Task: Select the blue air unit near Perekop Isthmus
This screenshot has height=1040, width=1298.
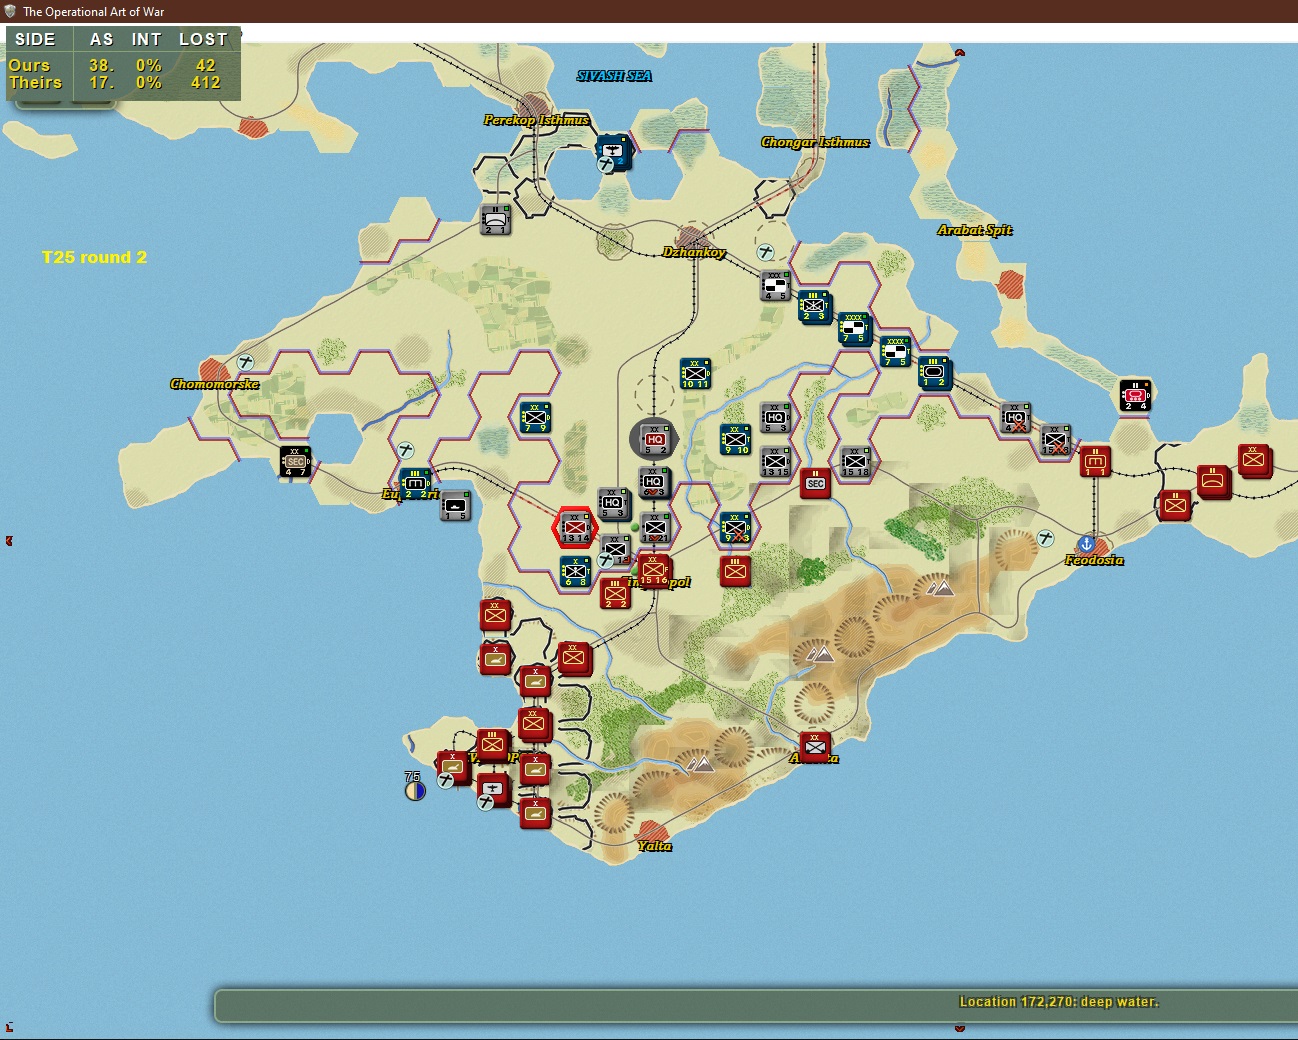Action: point(614,152)
